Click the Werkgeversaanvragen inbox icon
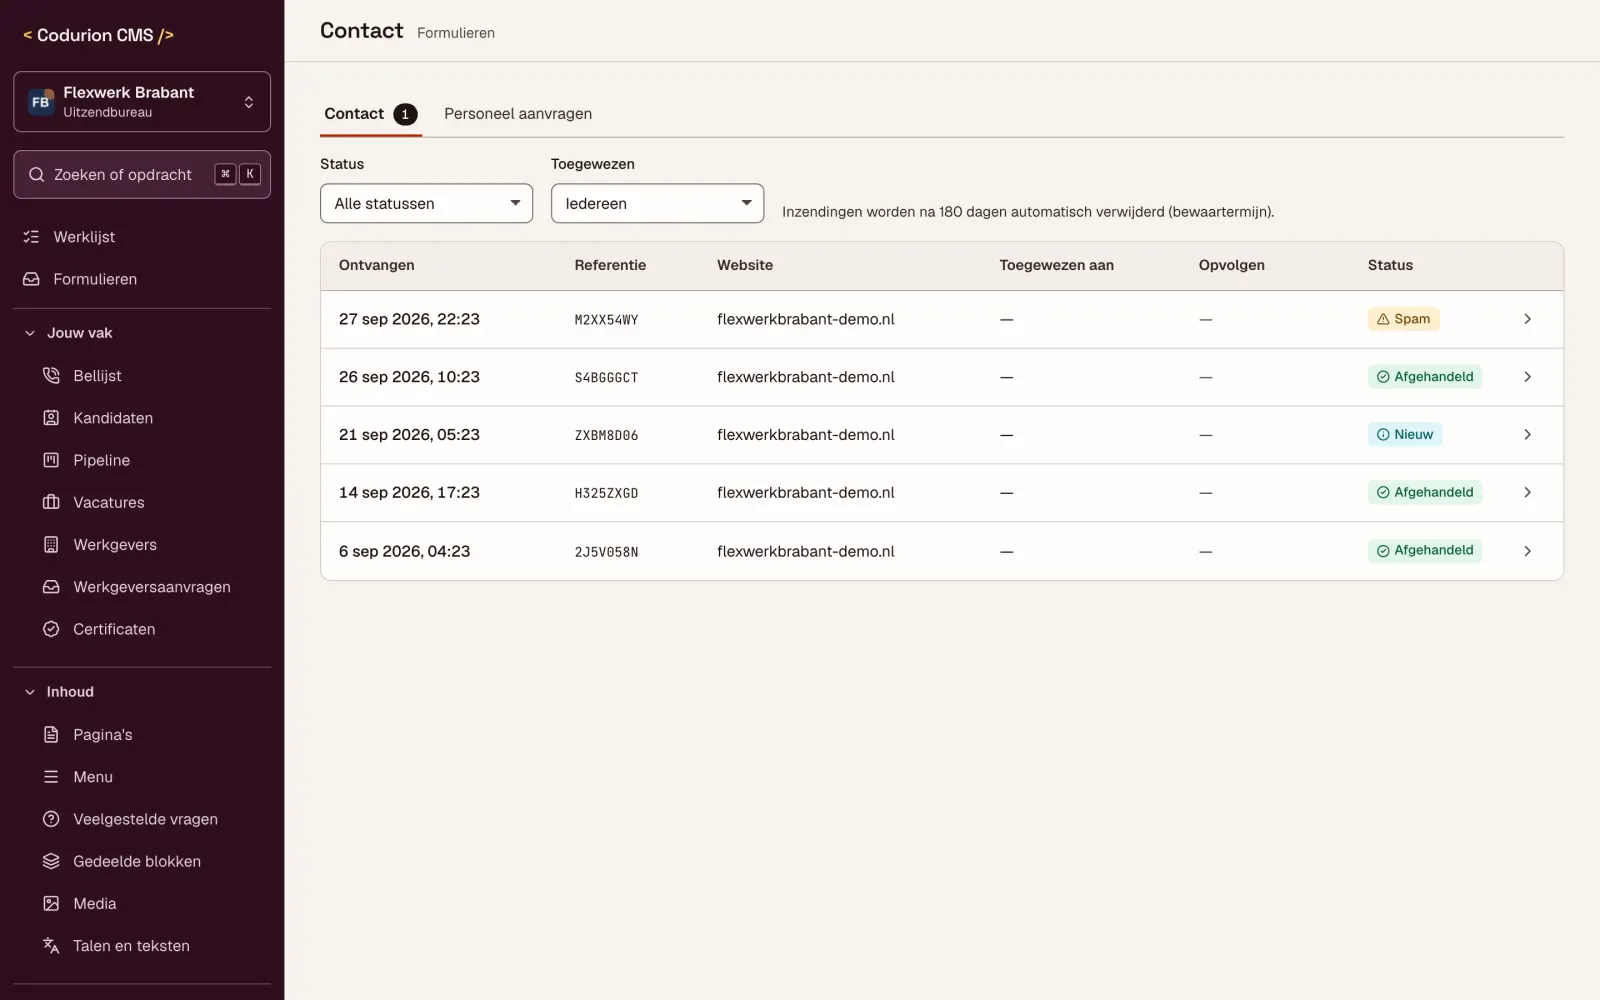The width and height of the screenshot is (1600, 1000). point(51,587)
